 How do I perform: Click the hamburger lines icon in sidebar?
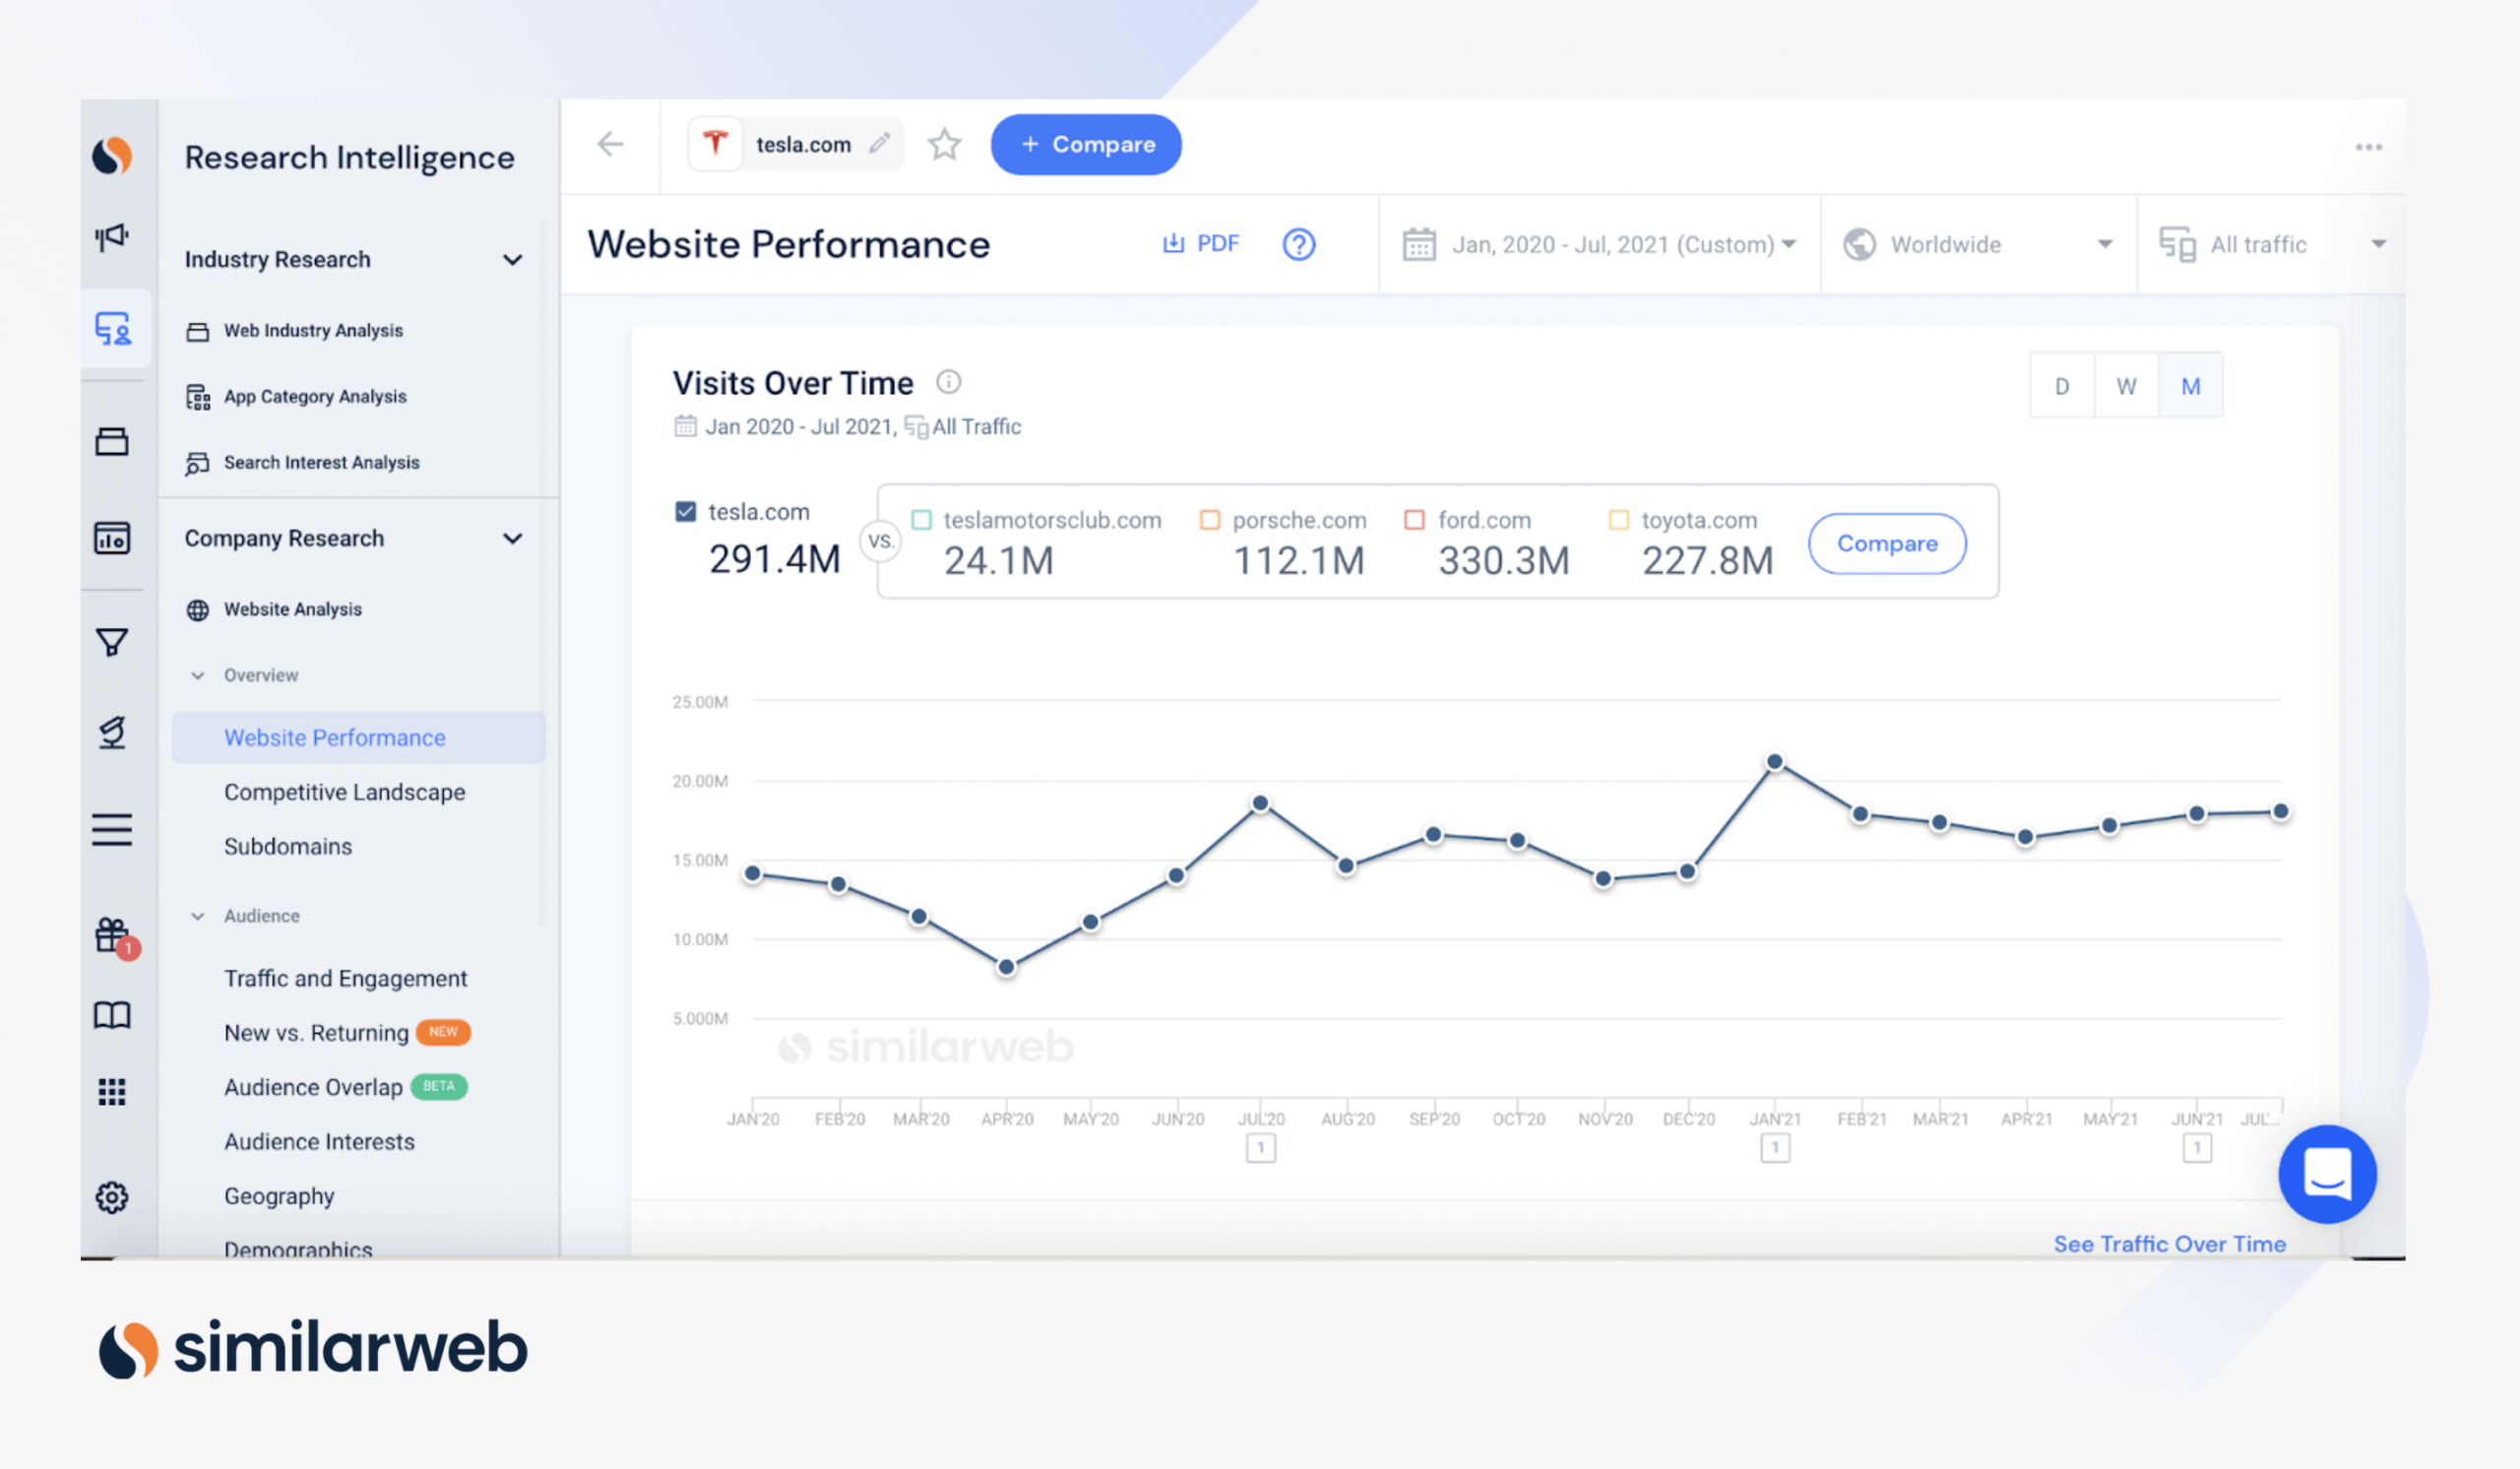[112, 830]
